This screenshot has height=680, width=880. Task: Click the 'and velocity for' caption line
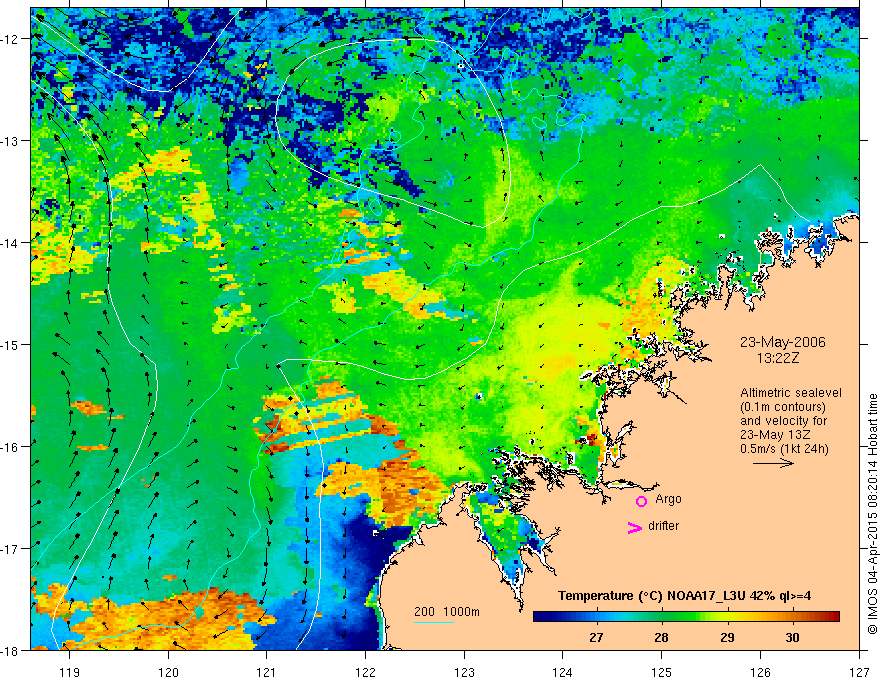(x=783, y=421)
